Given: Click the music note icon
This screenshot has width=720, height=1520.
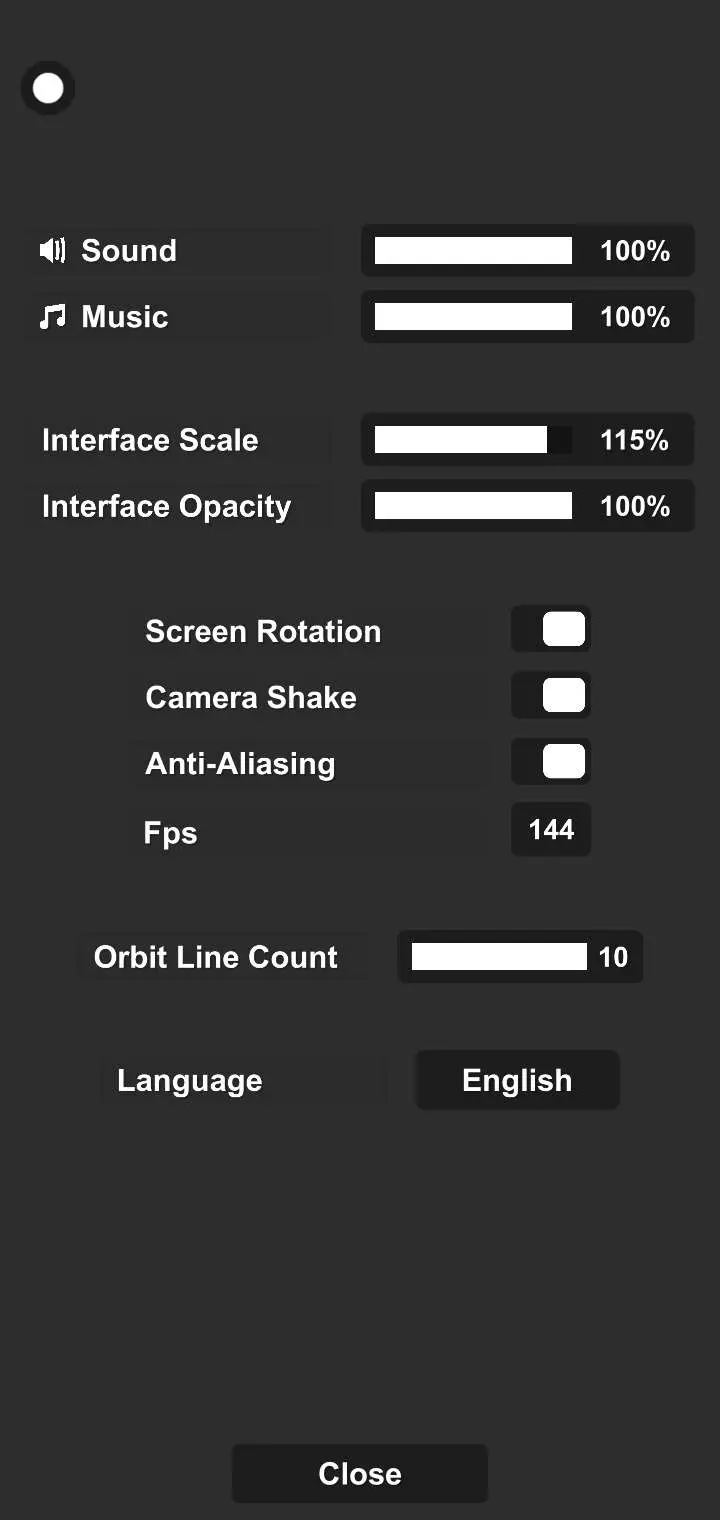Looking at the screenshot, I should [x=52, y=317].
